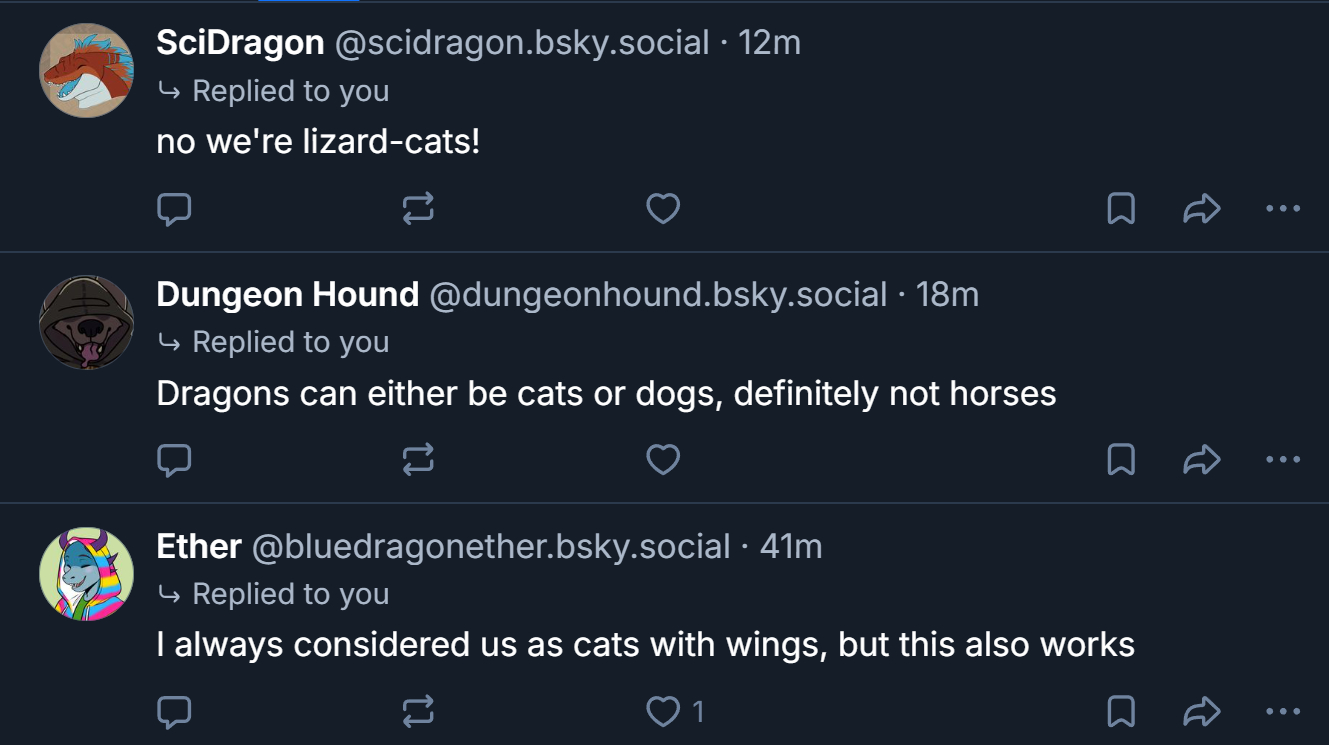This screenshot has width=1329, height=745.
Task: Repost Dungeon Hound's dragons post
Action: 418,459
